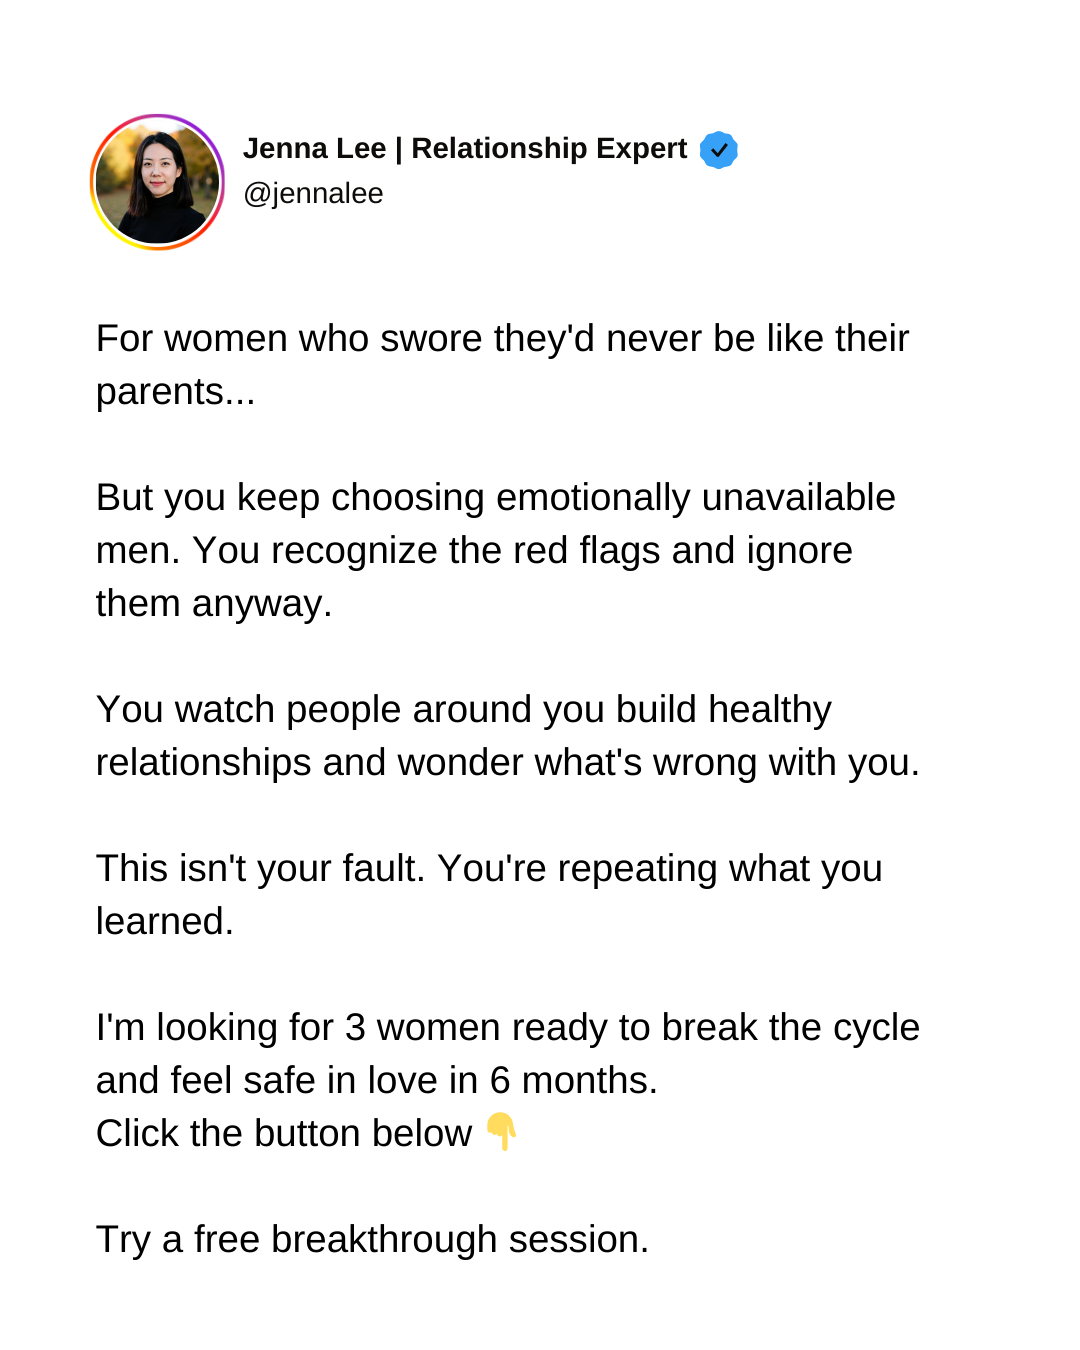Click the "Click the button below" text
The height and width of the screenshot is (1350, 1080).
(x=284, y=1134)
